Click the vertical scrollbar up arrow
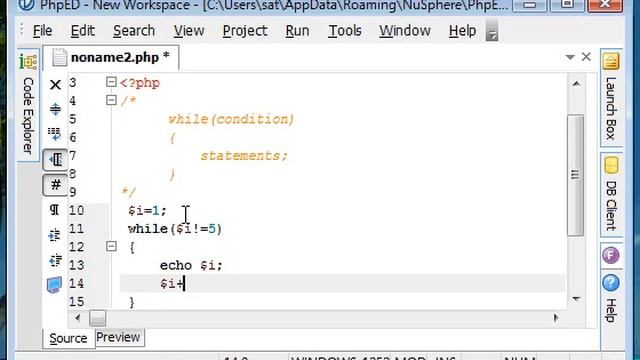640x360 pixels. [x=576, y=84]
